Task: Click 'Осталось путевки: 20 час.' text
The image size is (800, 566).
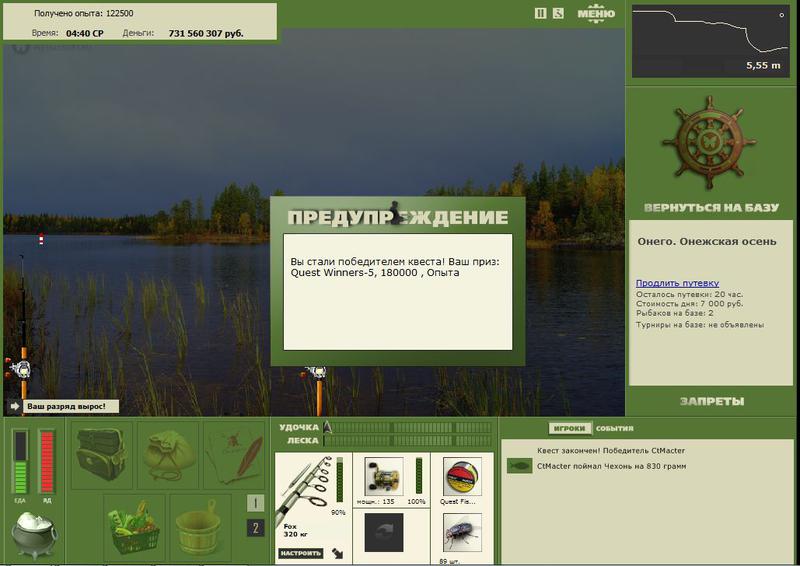Action: 689,294
